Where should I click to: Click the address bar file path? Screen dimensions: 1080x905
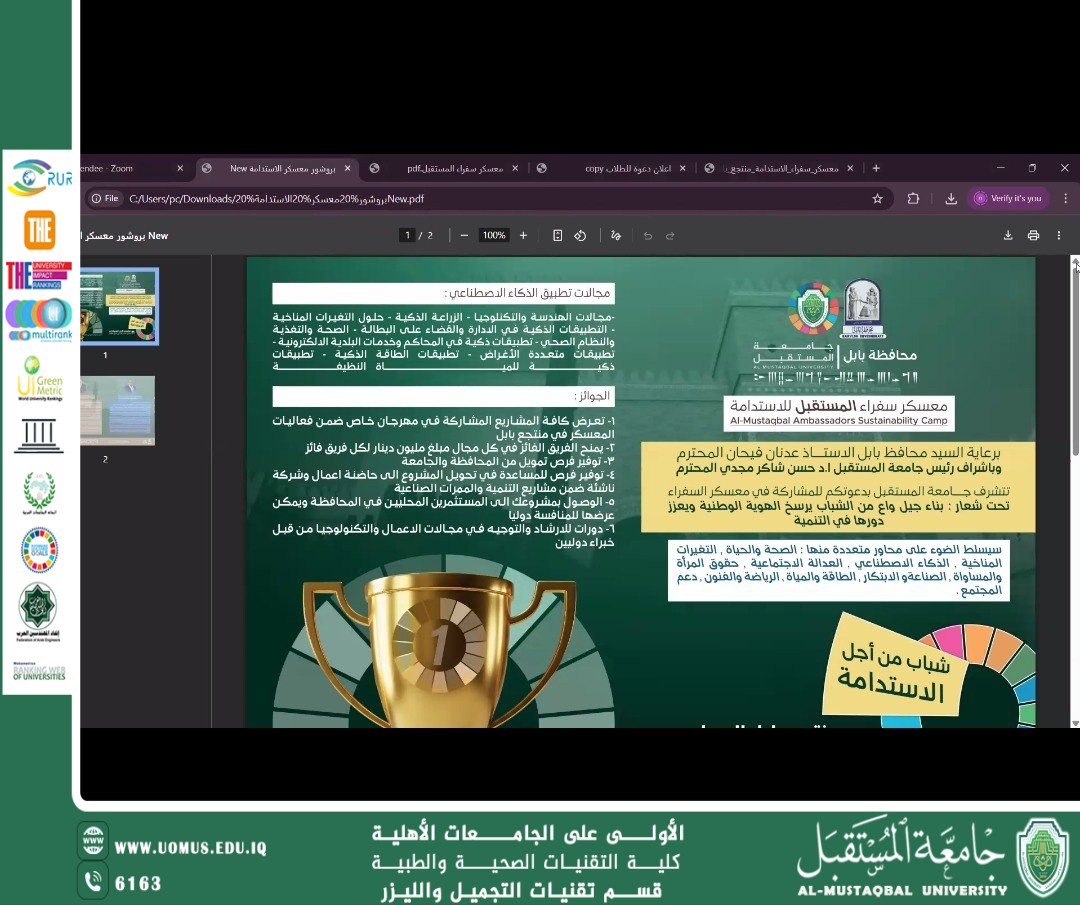coord(276,198)
